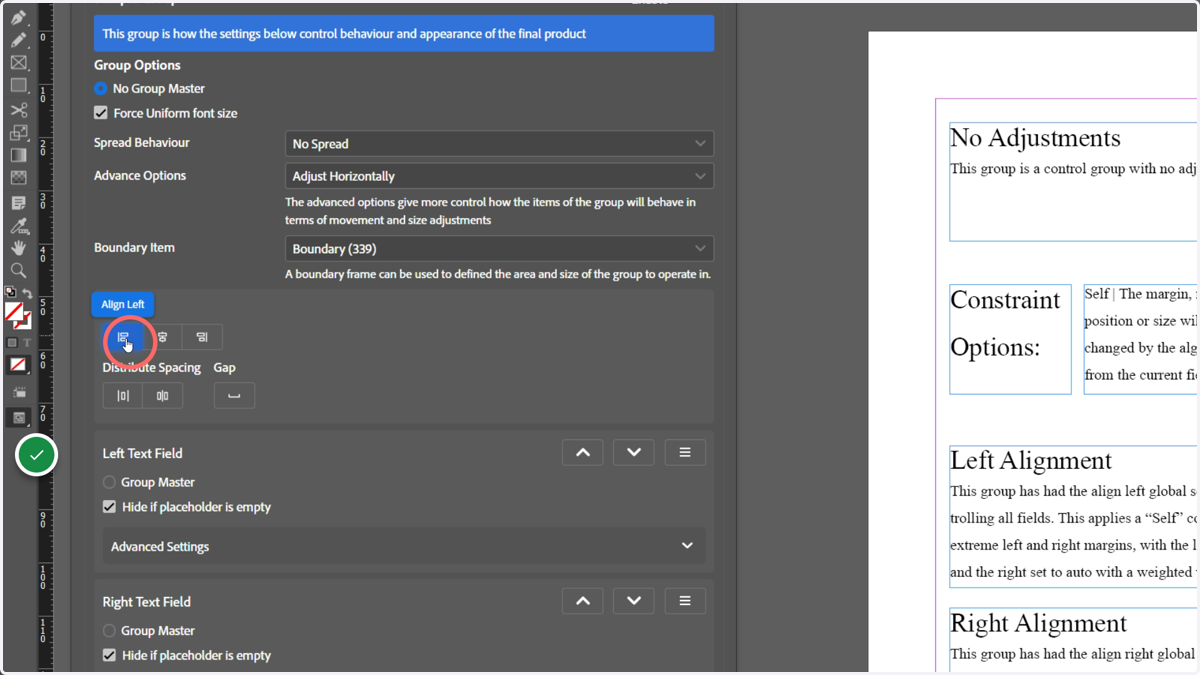Click the Left Alignment heading in document
The height and width of the screenshot is (675, 1200).
tap(1031, 461)
